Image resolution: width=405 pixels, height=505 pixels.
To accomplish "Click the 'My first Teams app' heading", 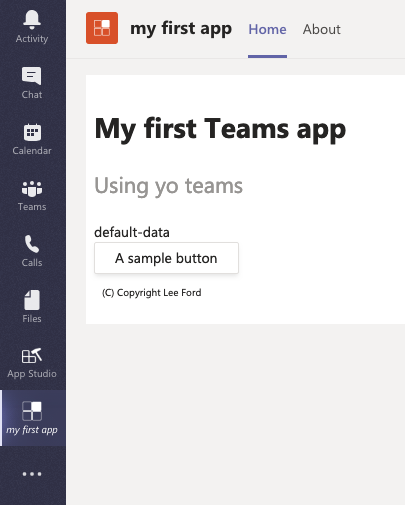I will click(x=220, y=129).
